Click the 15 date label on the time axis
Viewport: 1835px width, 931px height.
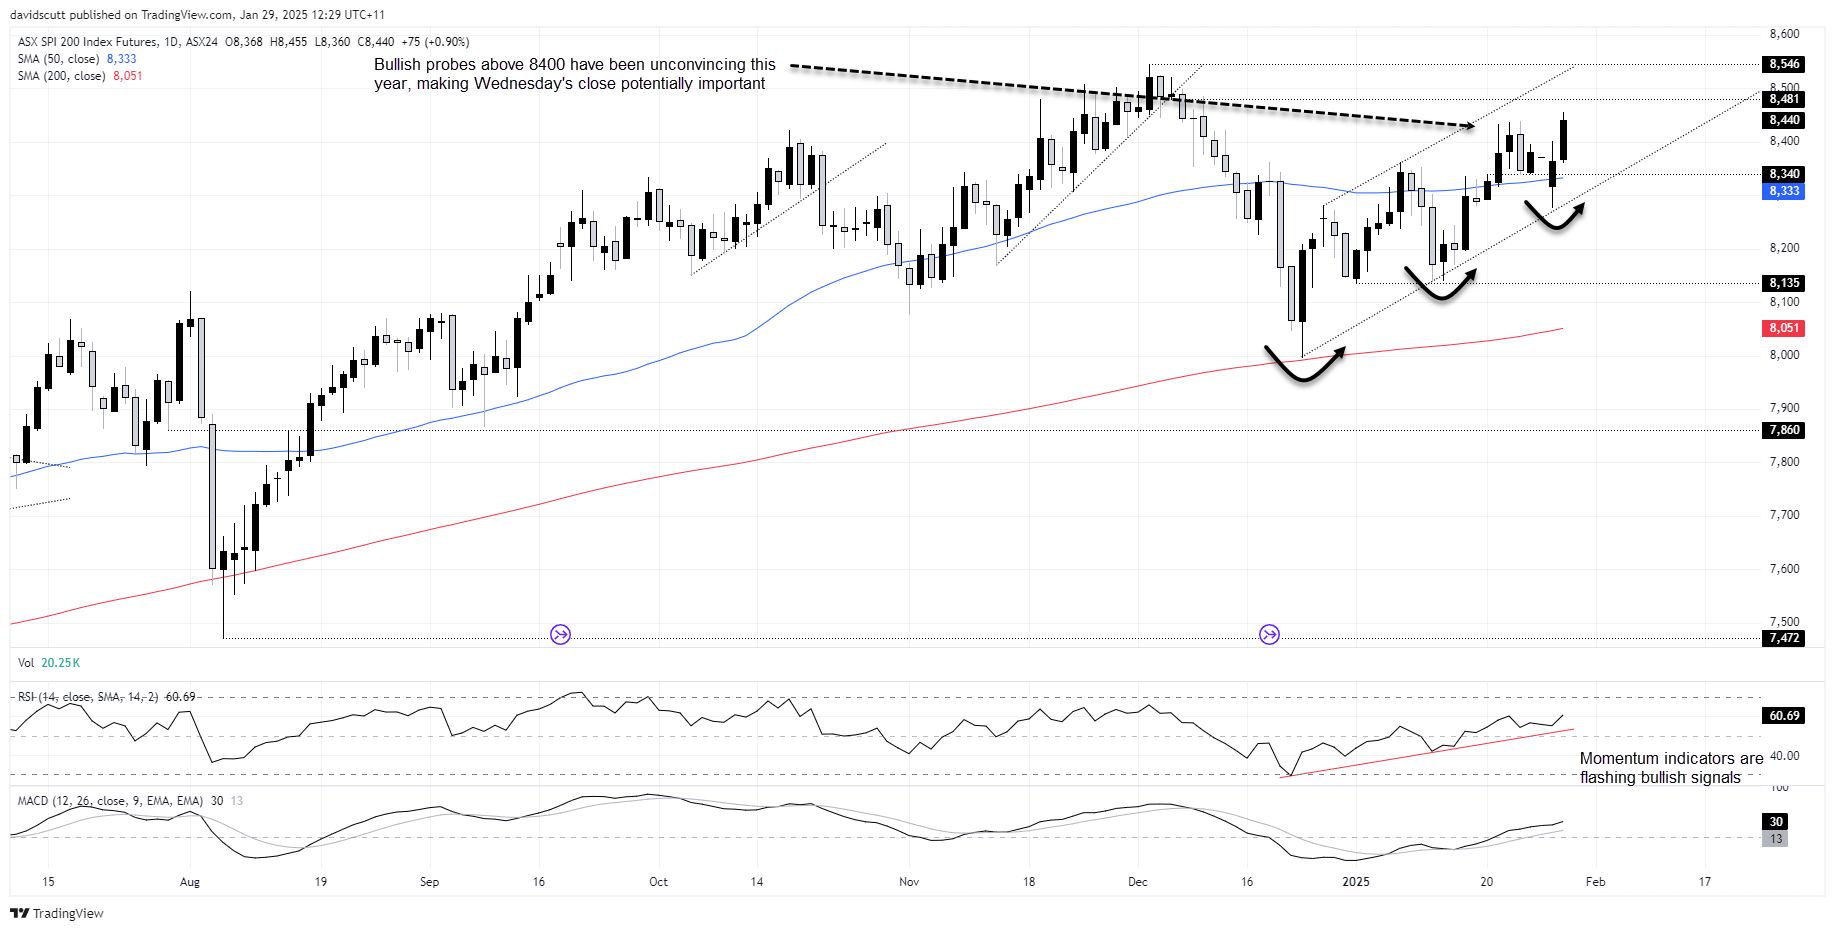pyautogui.click(x=48, y=882)
